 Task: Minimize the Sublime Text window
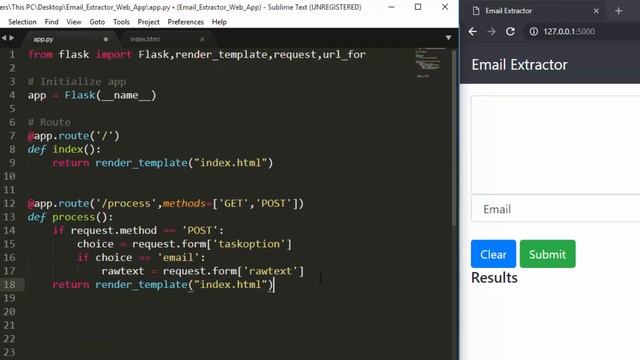click(x=391, y=7)
